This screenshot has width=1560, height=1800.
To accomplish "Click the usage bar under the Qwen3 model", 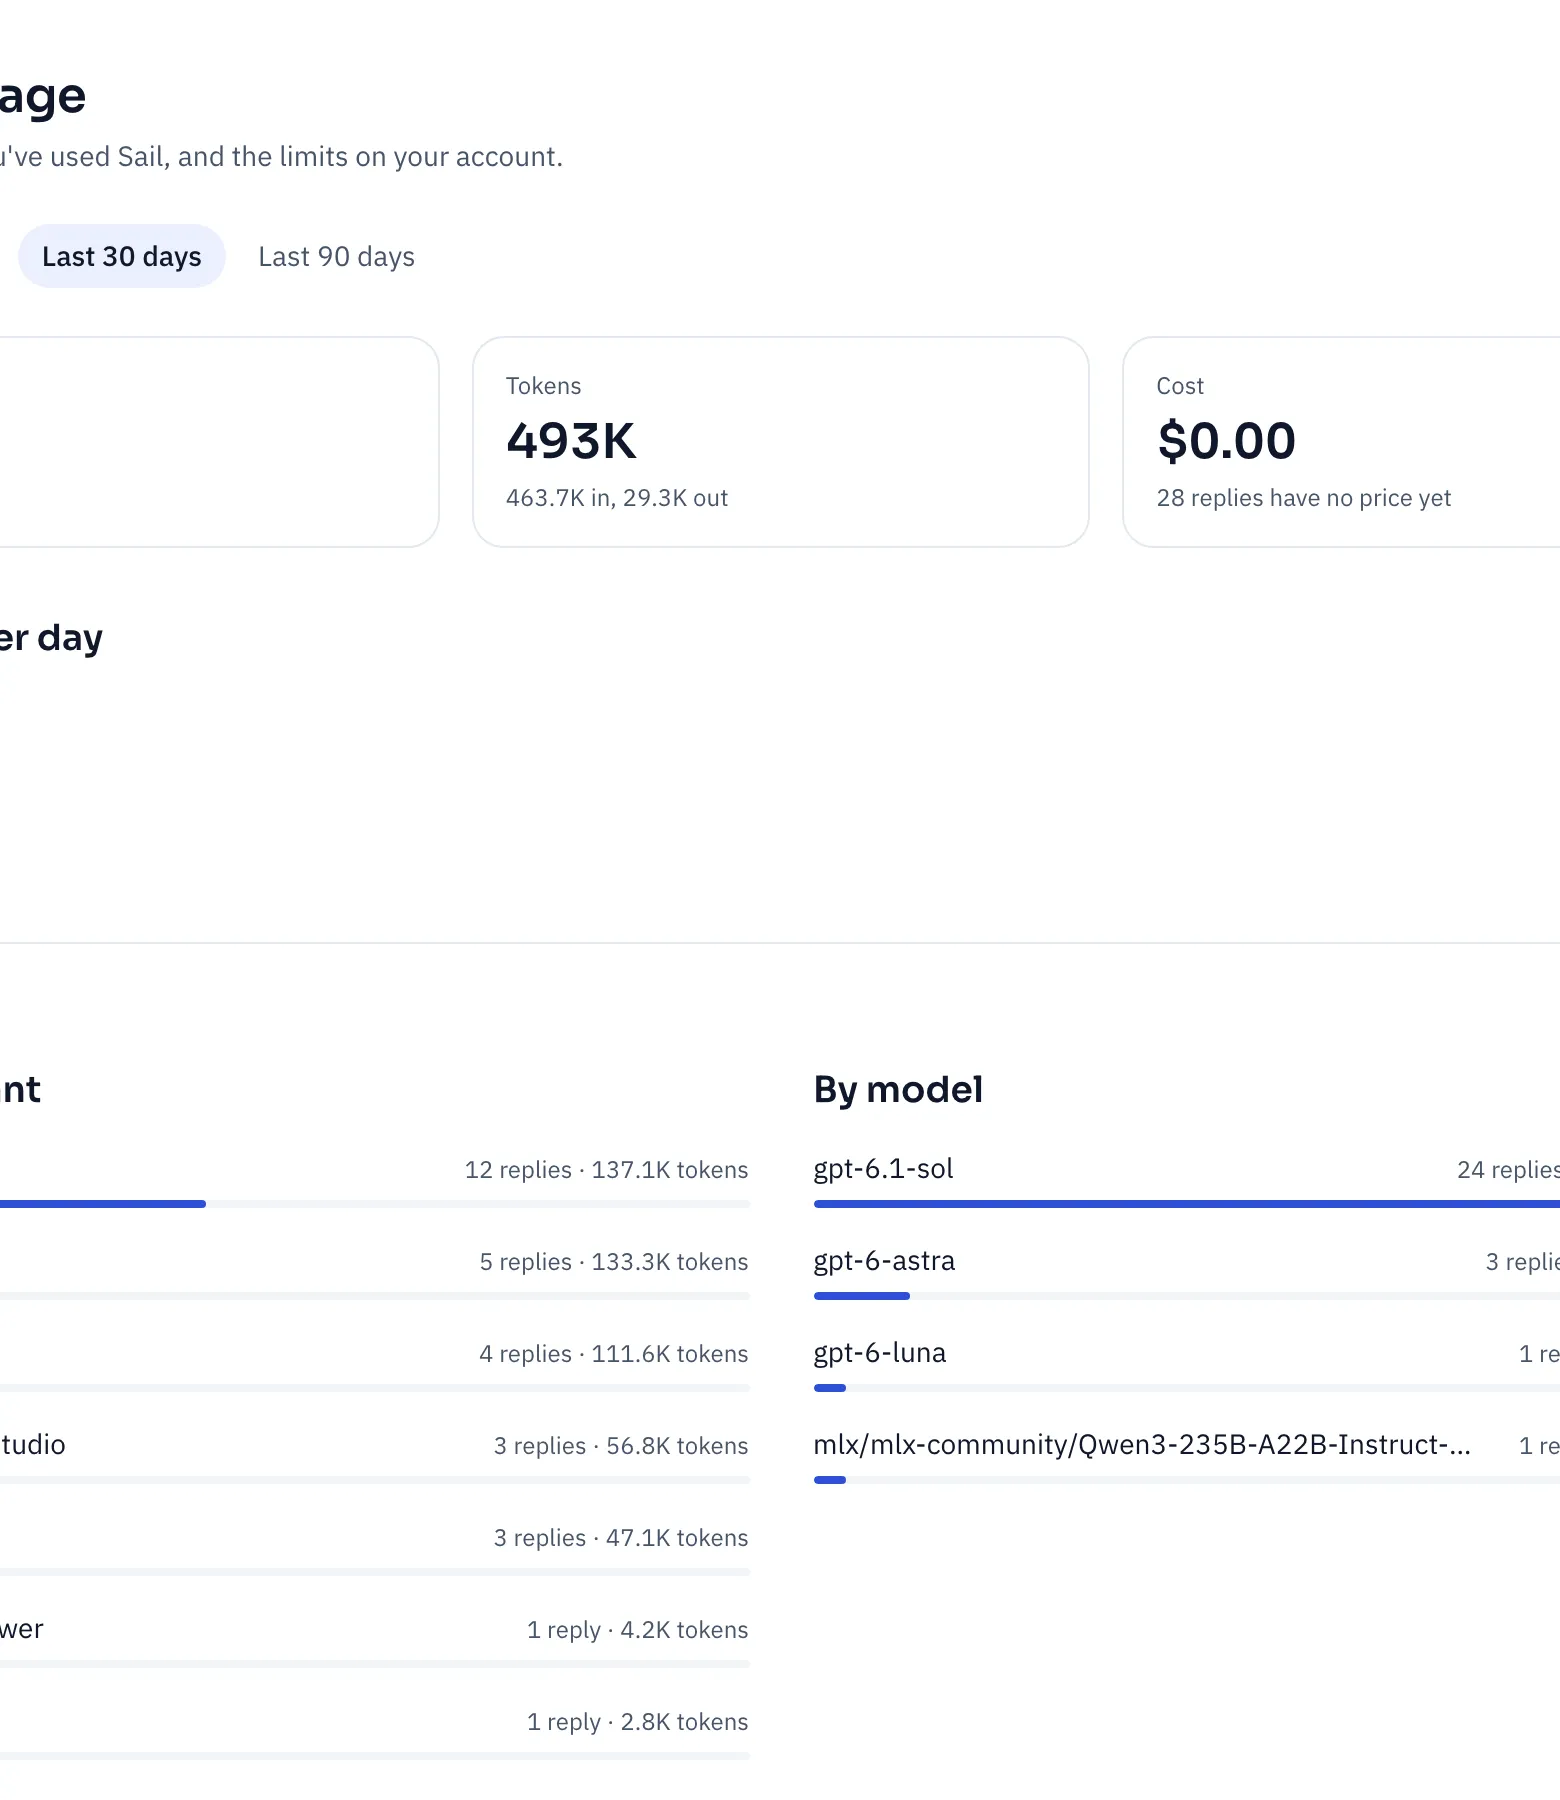I will click(x=1187, y=1480).
